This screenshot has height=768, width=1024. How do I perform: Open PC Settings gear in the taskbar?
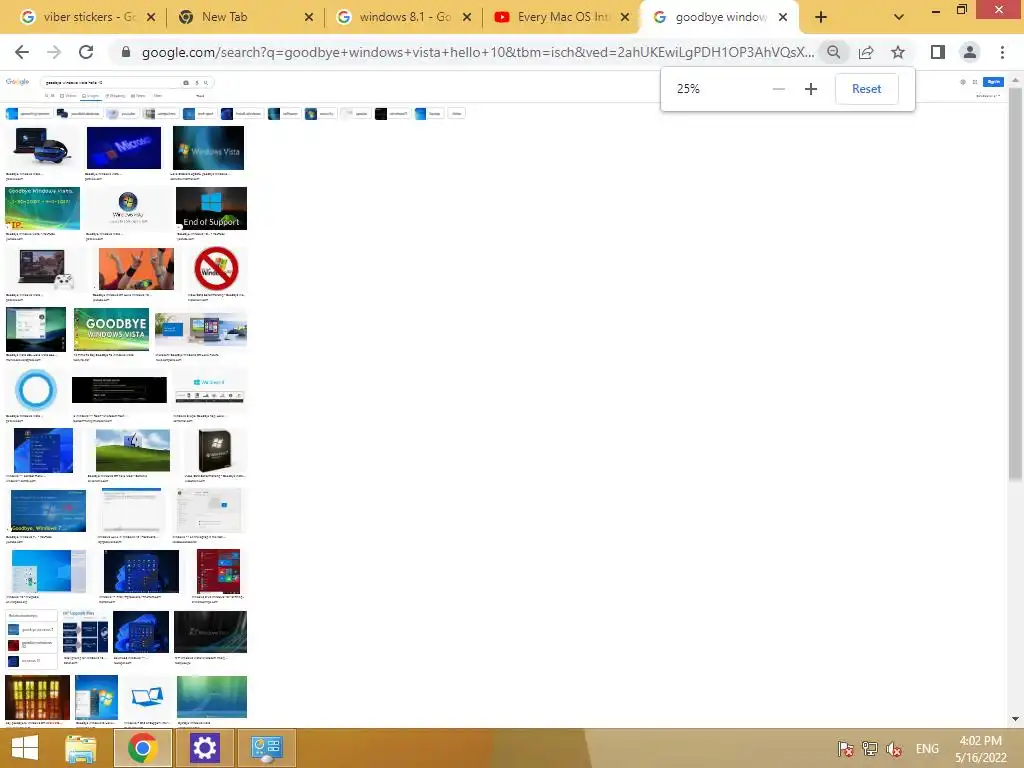(204, 748)
